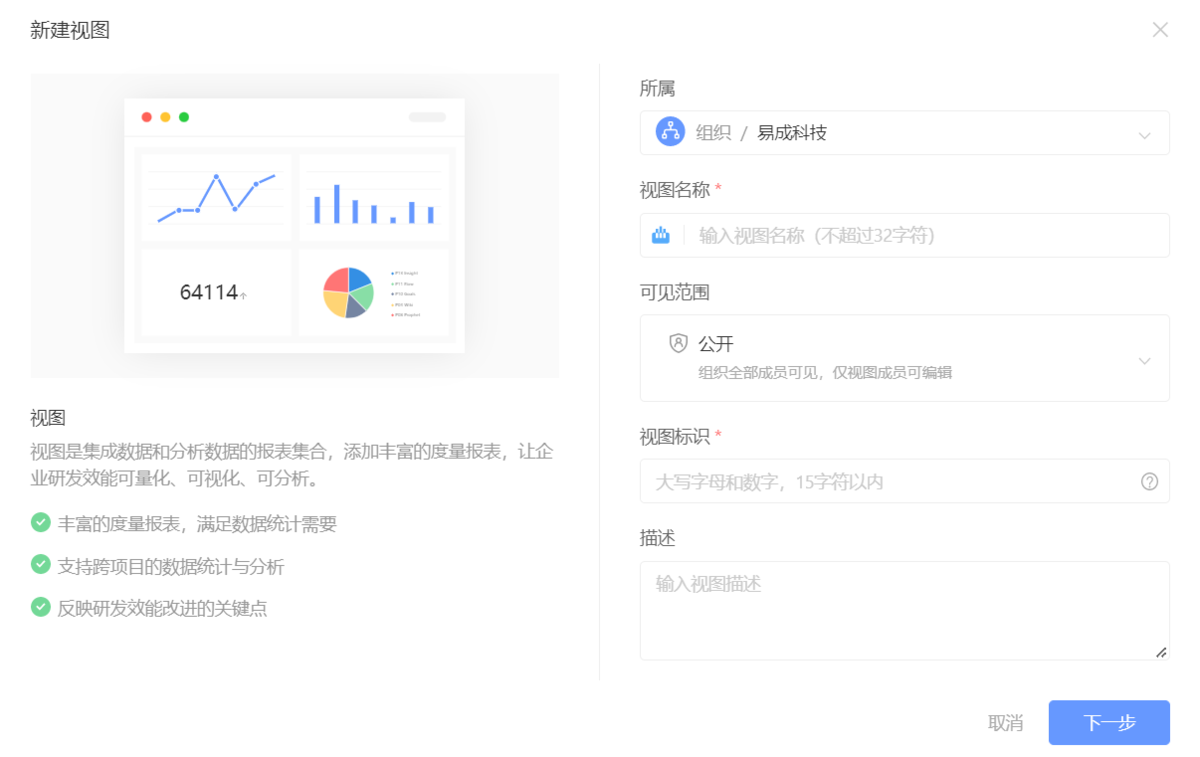
Task: Click the dashboard icon inside the 视图名称 input
Action: pyautogui.click(x=660, y=234)
